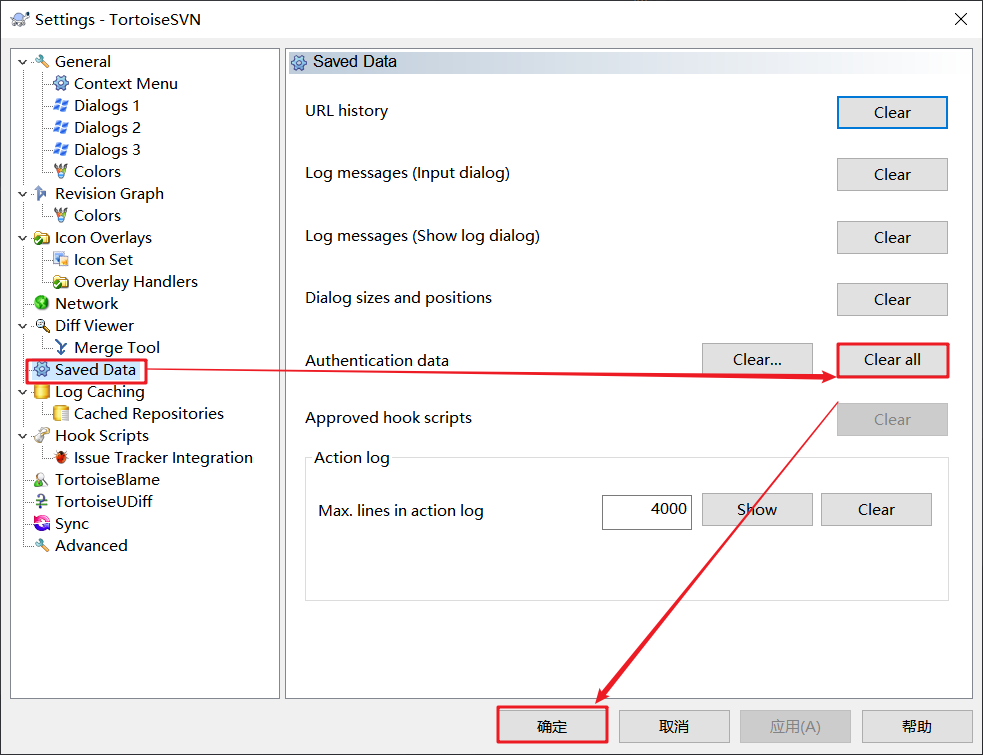The image size is (983, 755).
Task: Click the Advanced wrench icon
Action: 41,546
